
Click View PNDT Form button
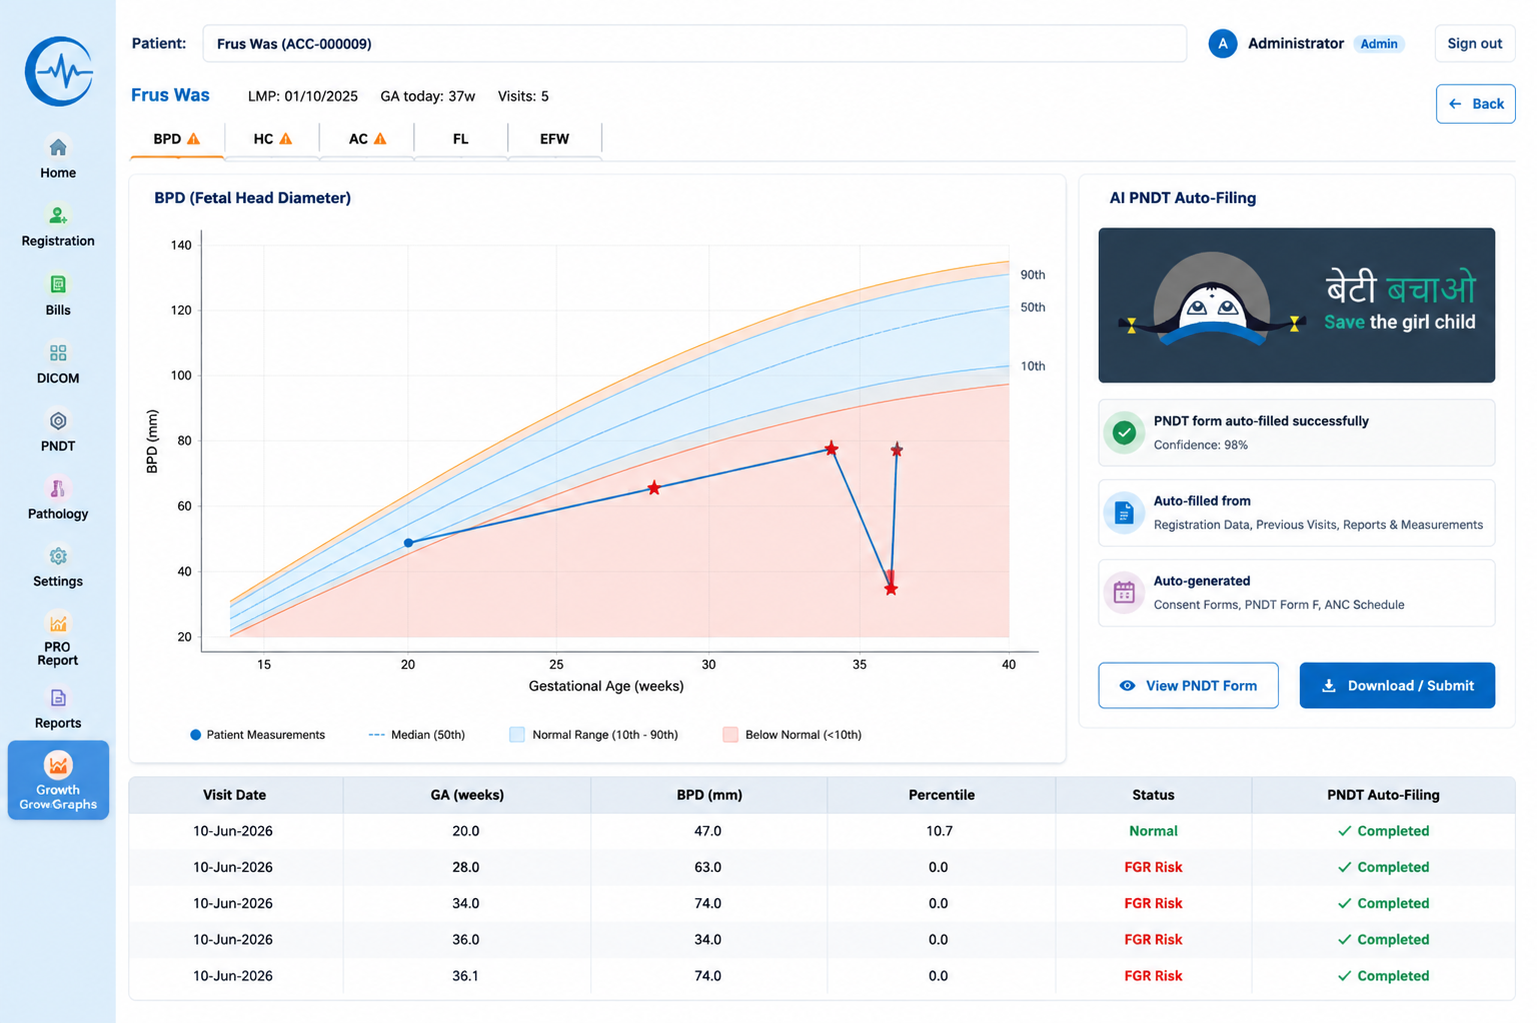[1188, 685]
